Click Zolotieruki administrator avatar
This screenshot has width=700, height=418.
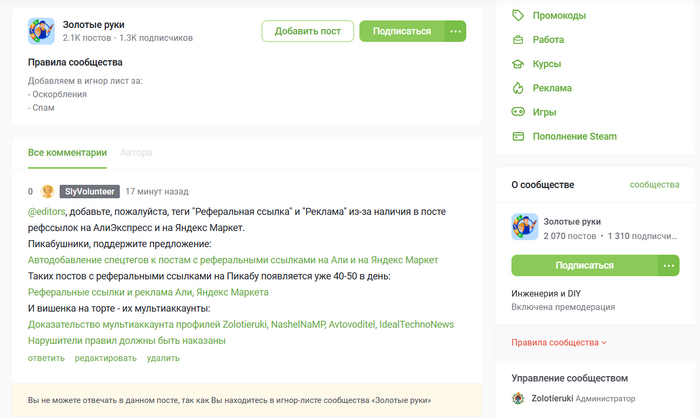(518, 398)
